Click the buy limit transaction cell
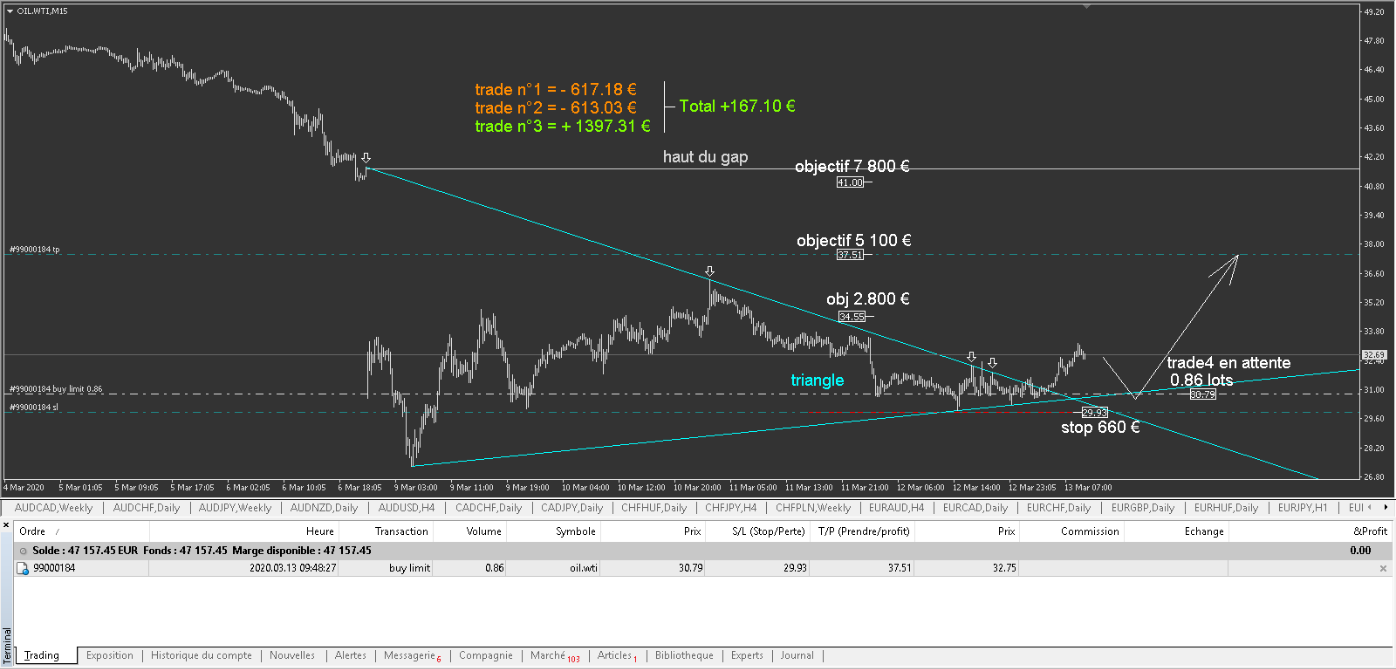This screenshot has width=1396, height=669. pos(409,568)
